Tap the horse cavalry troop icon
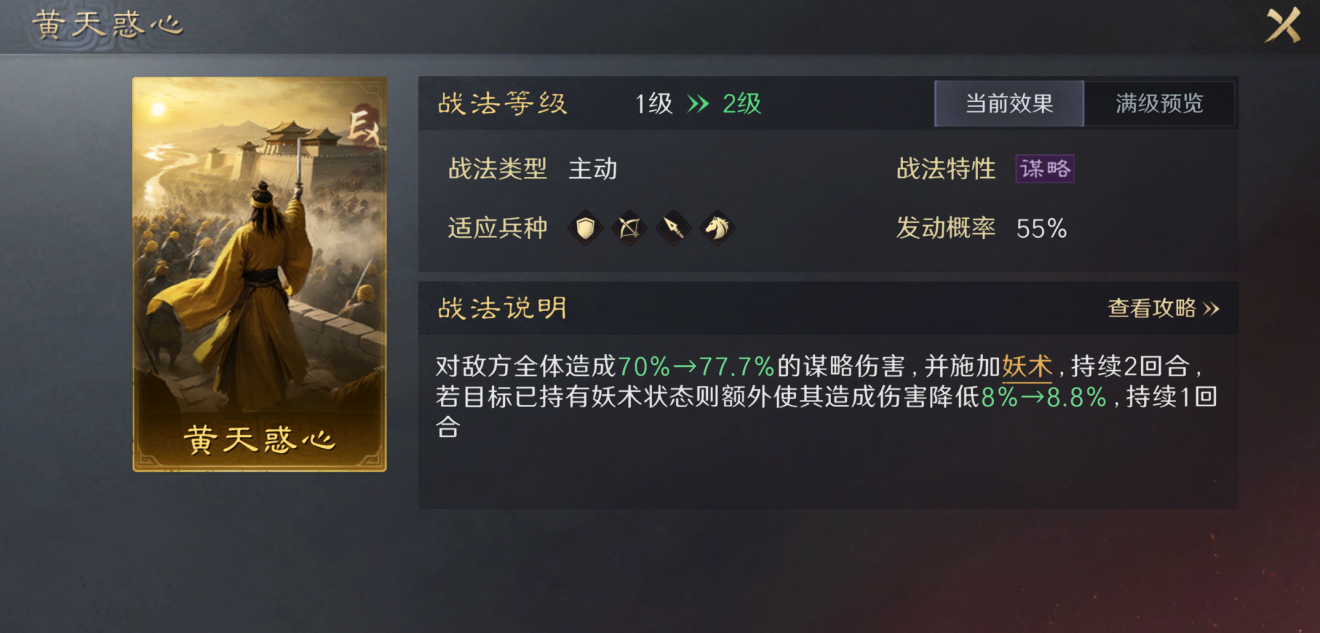Screen dimensions: 1320x633 (716, 229)
